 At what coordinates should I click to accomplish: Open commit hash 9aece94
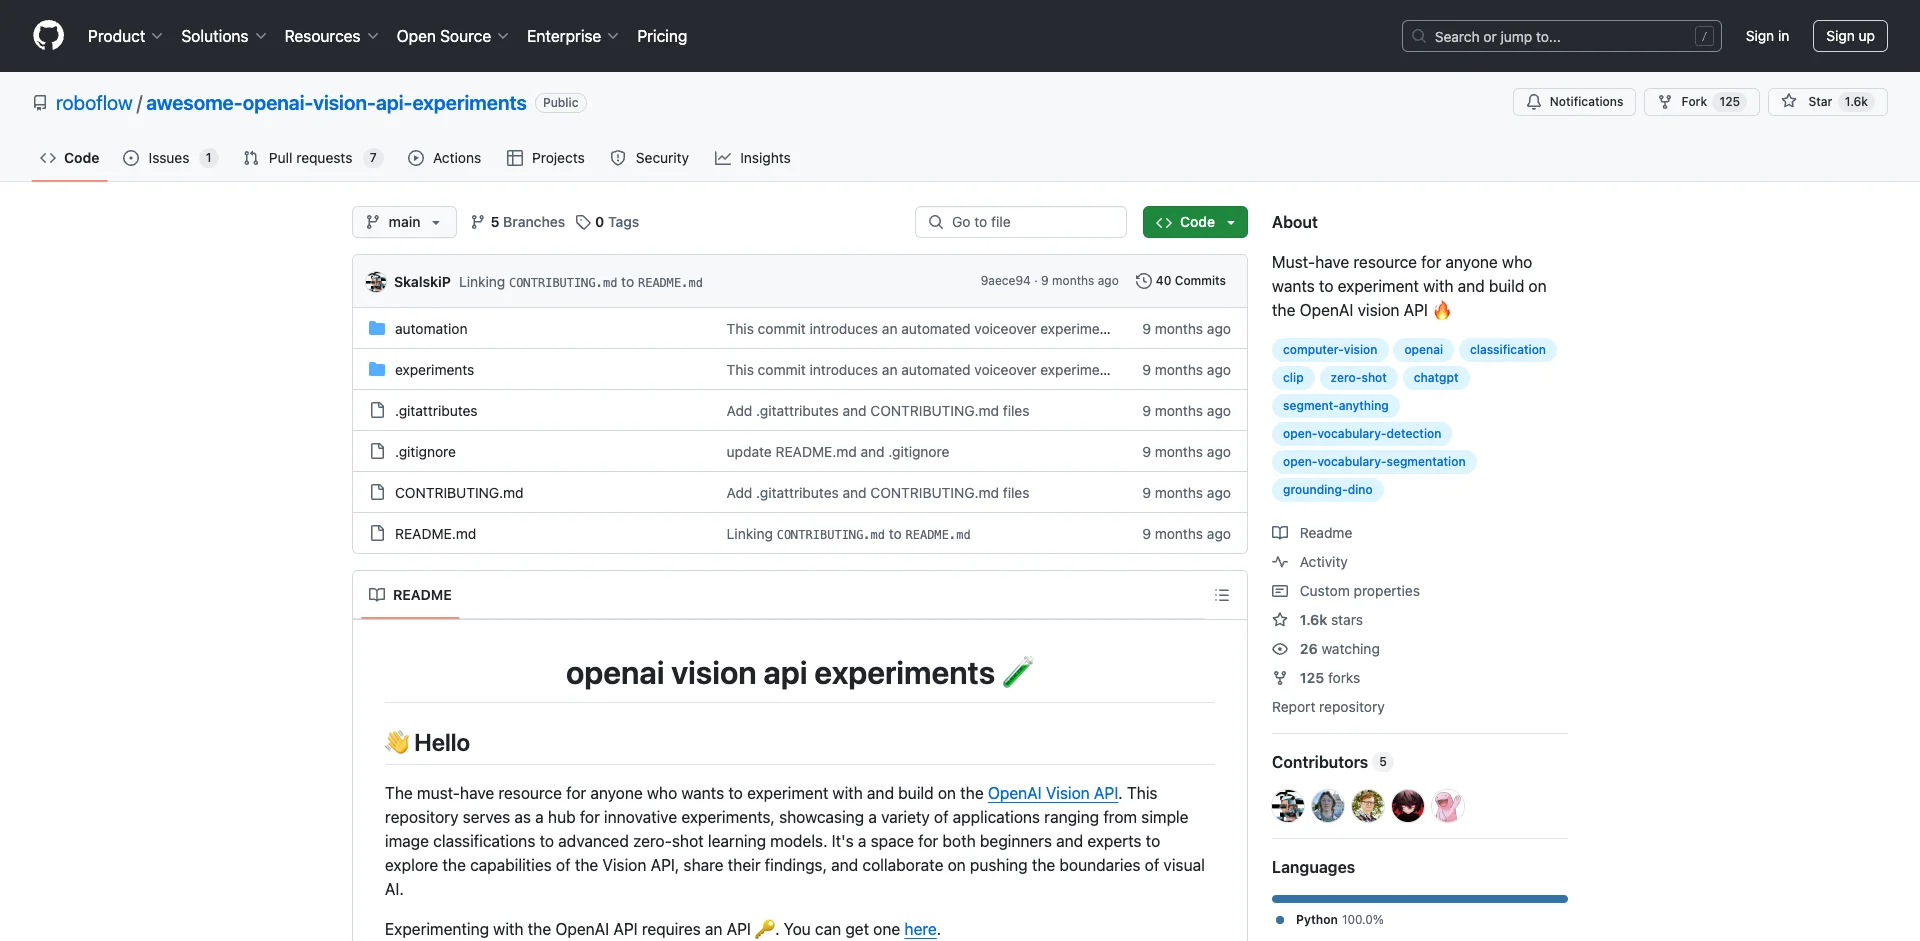coord(1005,281)
